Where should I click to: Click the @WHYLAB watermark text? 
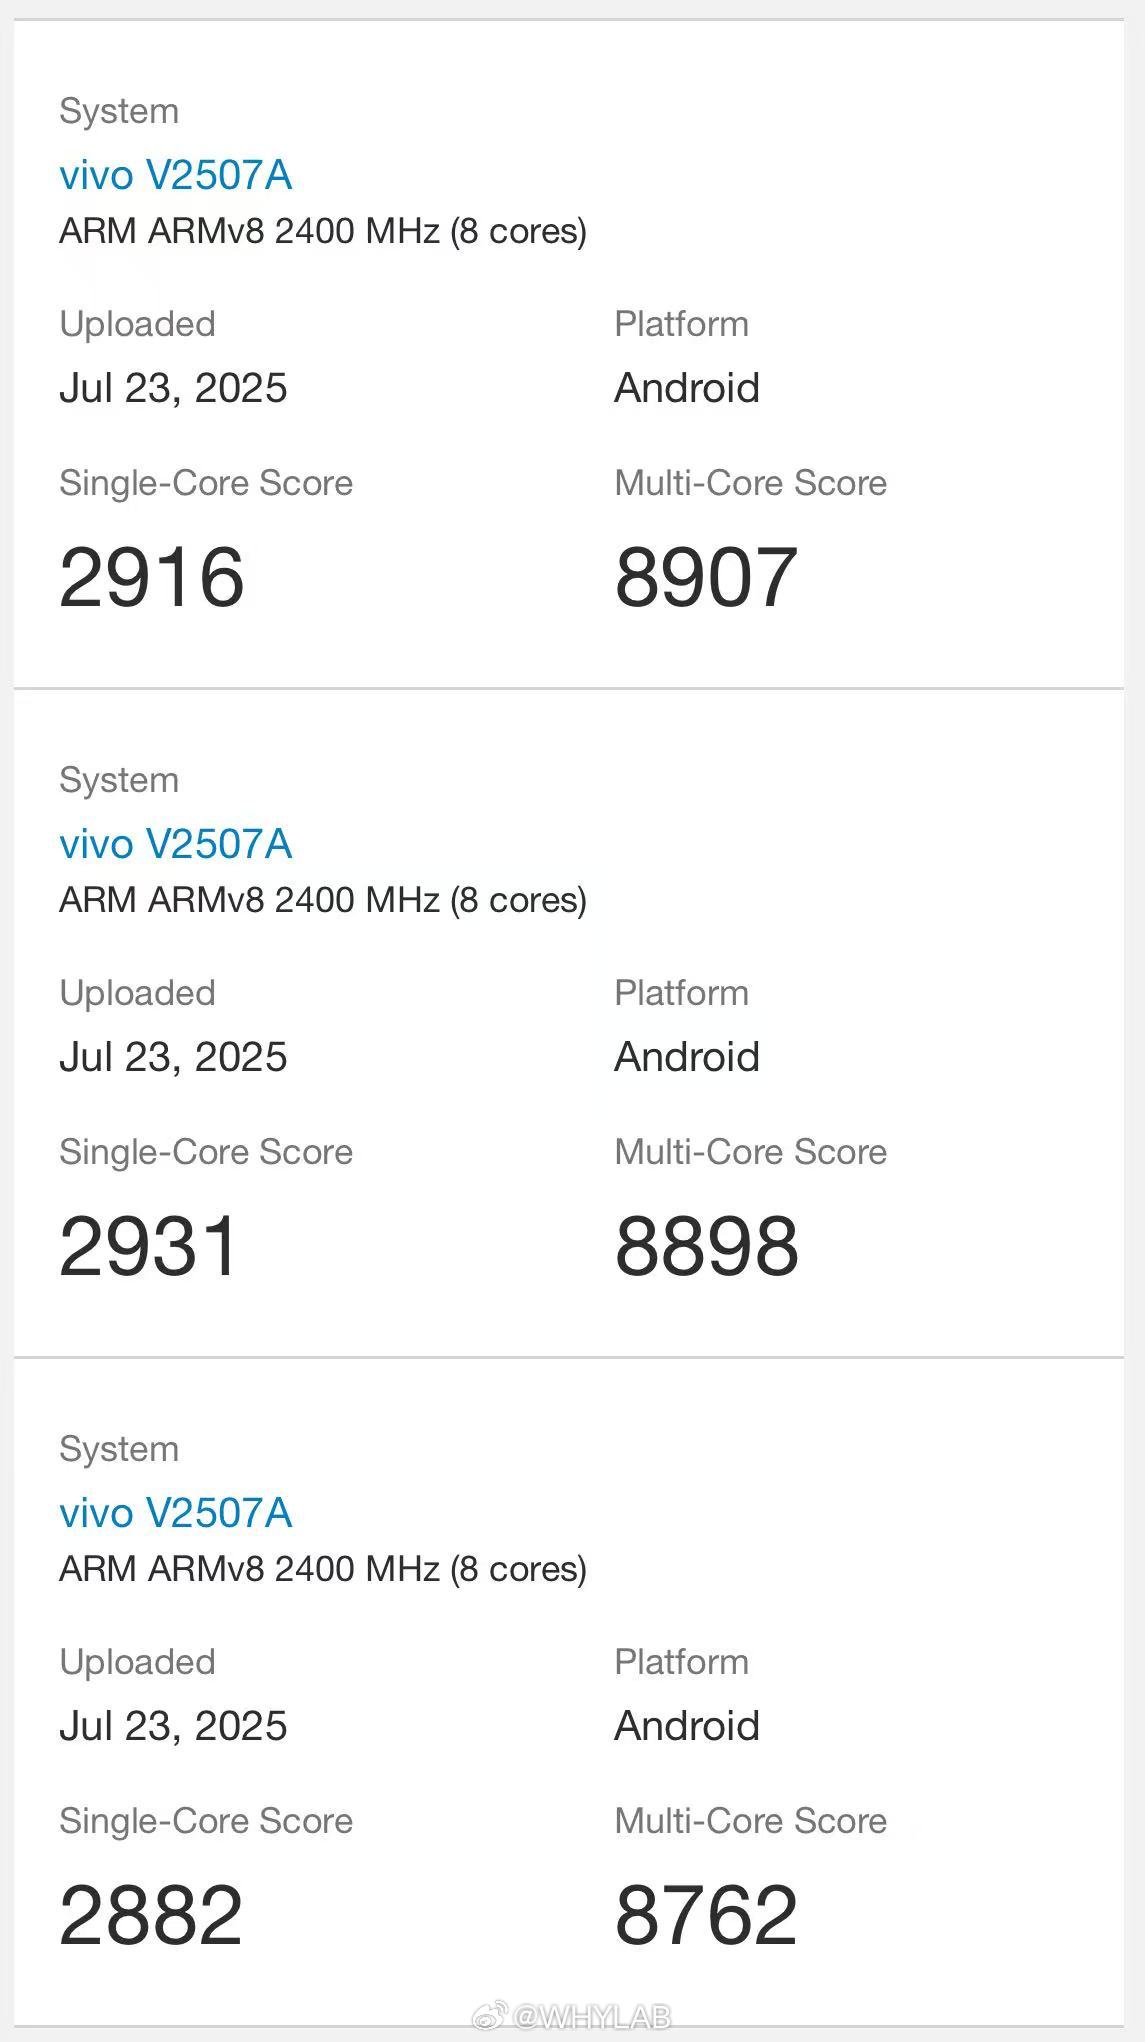(591, 2016)
